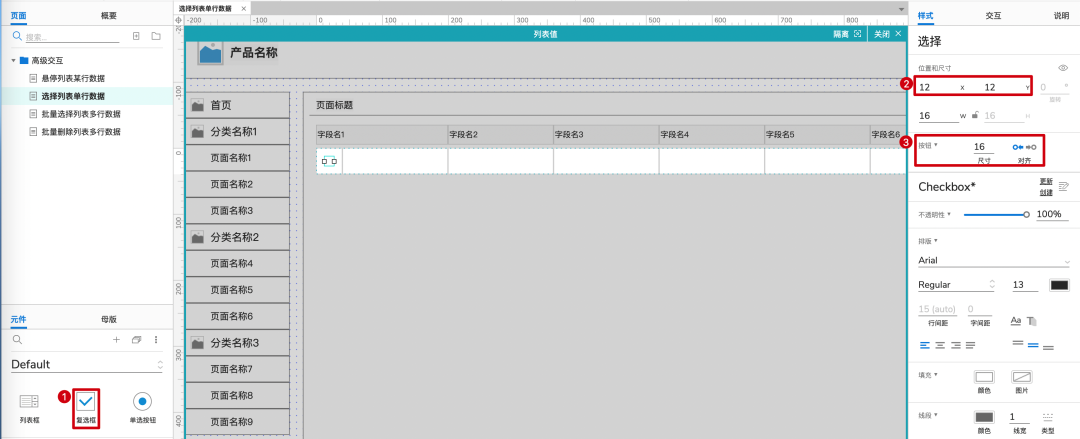The width and height of the screenshot is (1080, 439).
Task: Click the 关闭 close button for repeater edit
Action: coord(887,34)
